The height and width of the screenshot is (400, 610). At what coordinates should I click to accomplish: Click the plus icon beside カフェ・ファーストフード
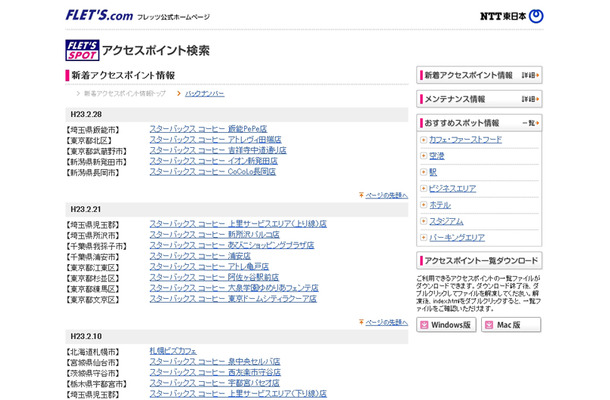[x=424, y=140]
